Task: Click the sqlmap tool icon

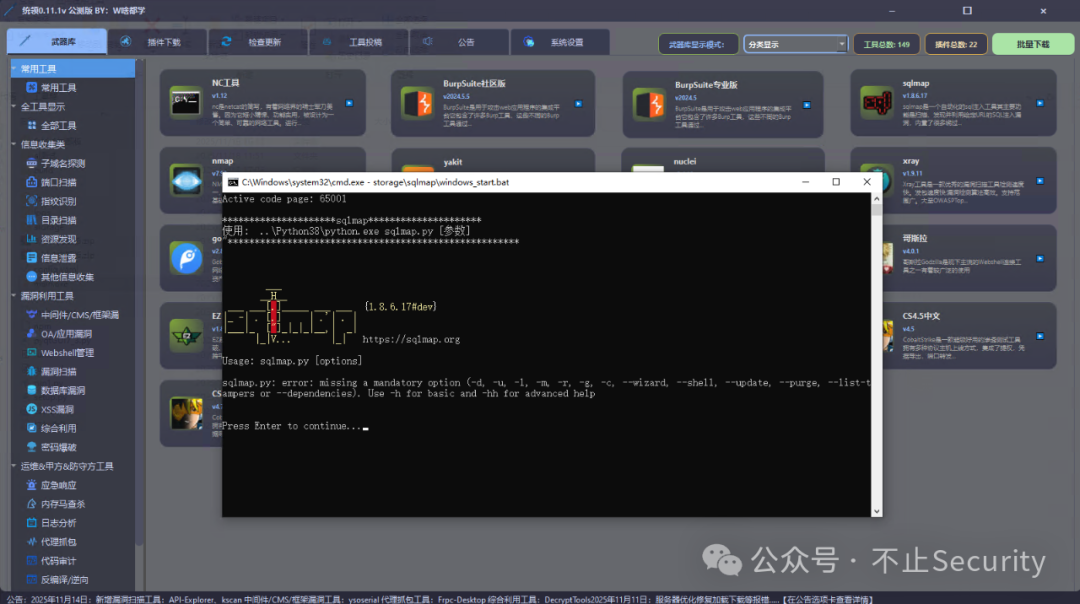Action: click(877, 103)
